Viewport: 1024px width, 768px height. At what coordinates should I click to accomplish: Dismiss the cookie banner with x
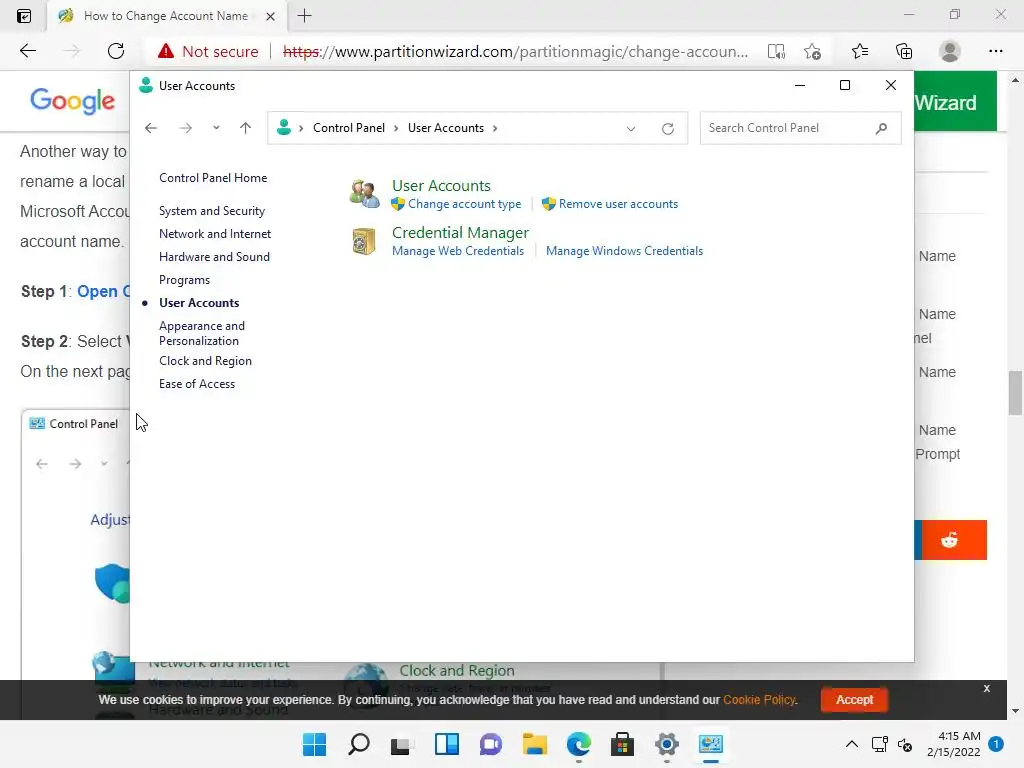(986, 688)
